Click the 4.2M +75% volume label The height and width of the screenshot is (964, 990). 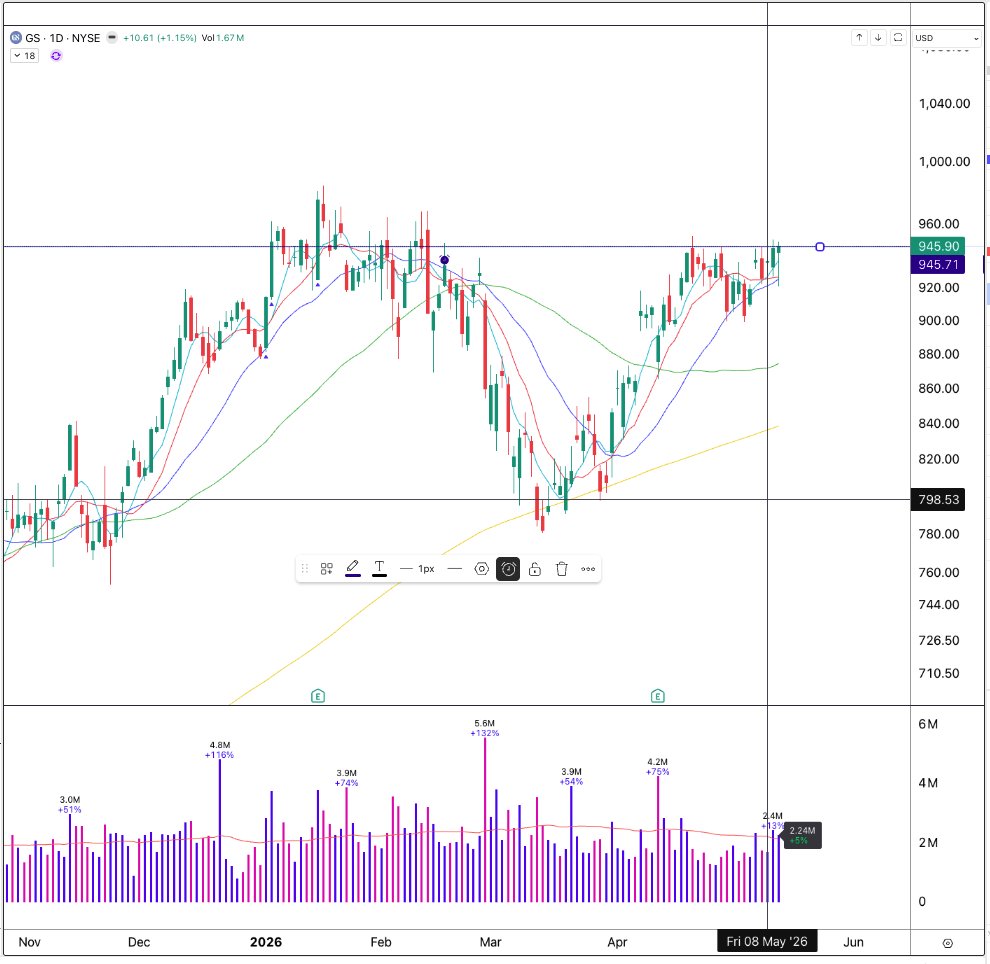click(657, 766)
